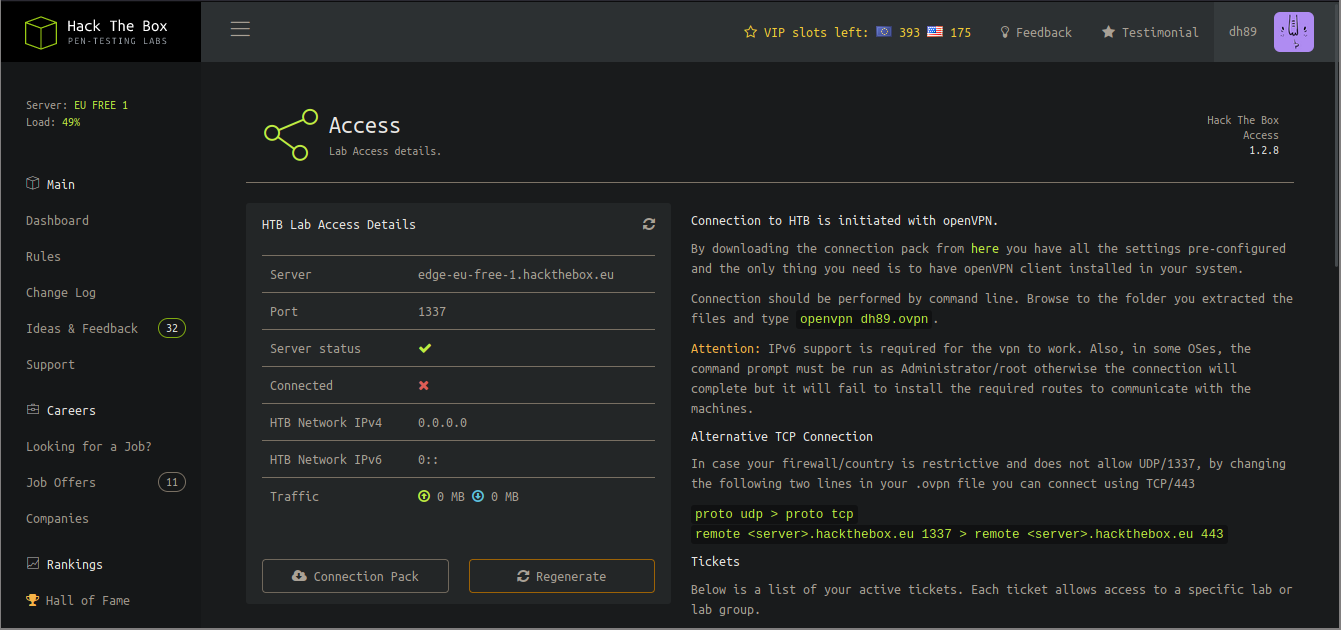Open Ideas & Feedback page
The image size is (1341, 630).
pyautogui.click(x=82, y=329)
